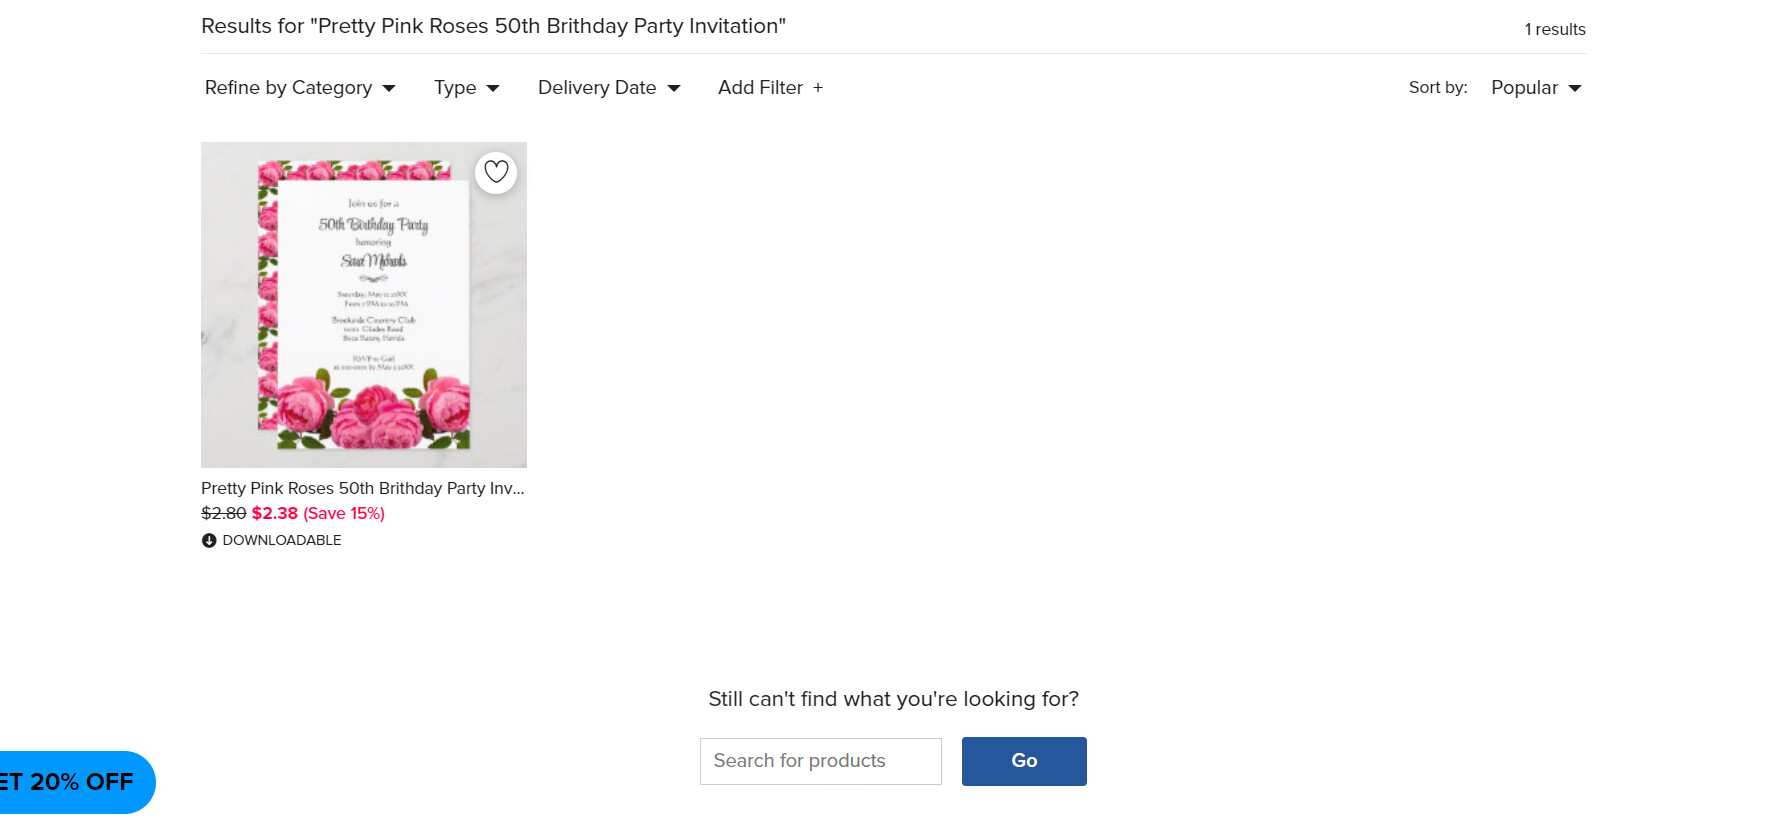Open the Type filter dropdown
This screenshot has height=835, width=1765.
pyautogui.click(x=466, y=88)
